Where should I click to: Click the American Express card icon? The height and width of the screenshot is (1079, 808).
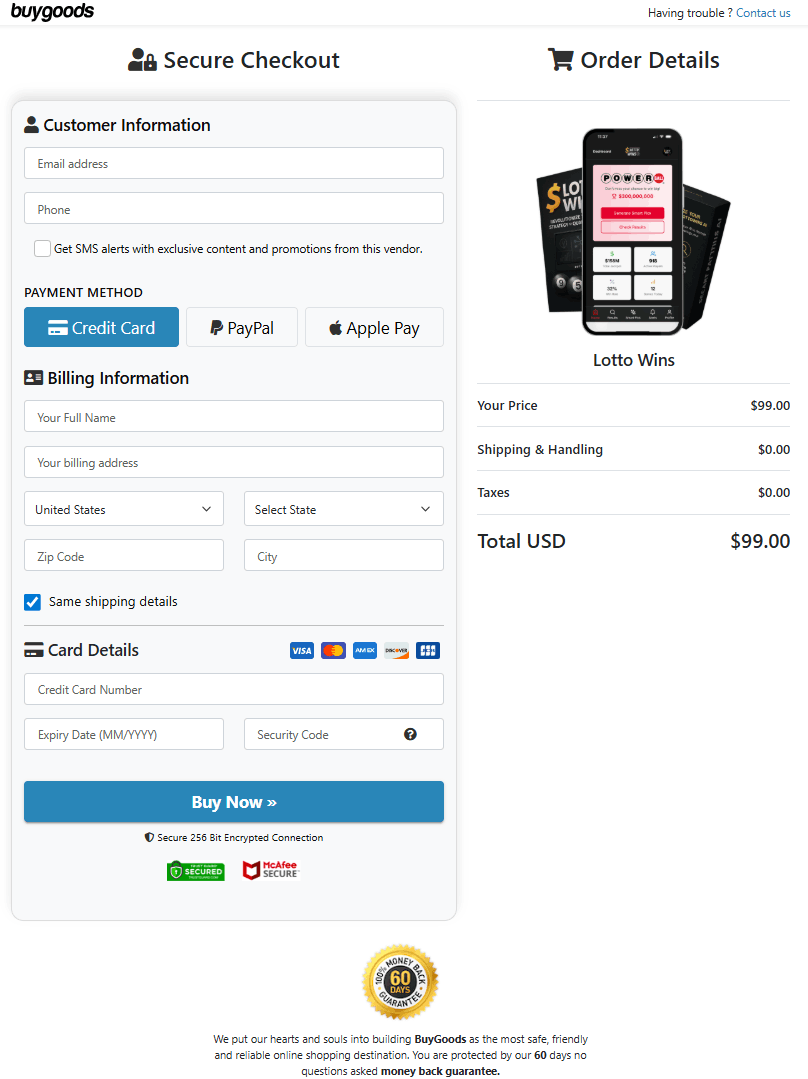pyautogui.click(x=365, y=651)
